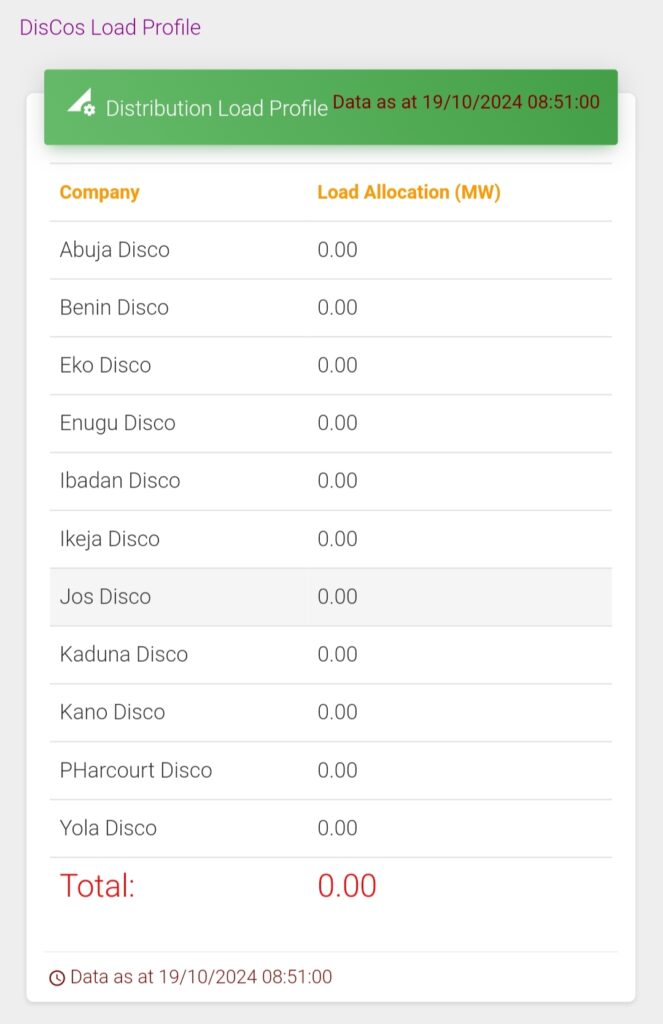The height and width of the screenshot is (1024, 663).
Task: Select the highlighted Jos Disco row
Action: pyautogui.click(x=331, y=597)
